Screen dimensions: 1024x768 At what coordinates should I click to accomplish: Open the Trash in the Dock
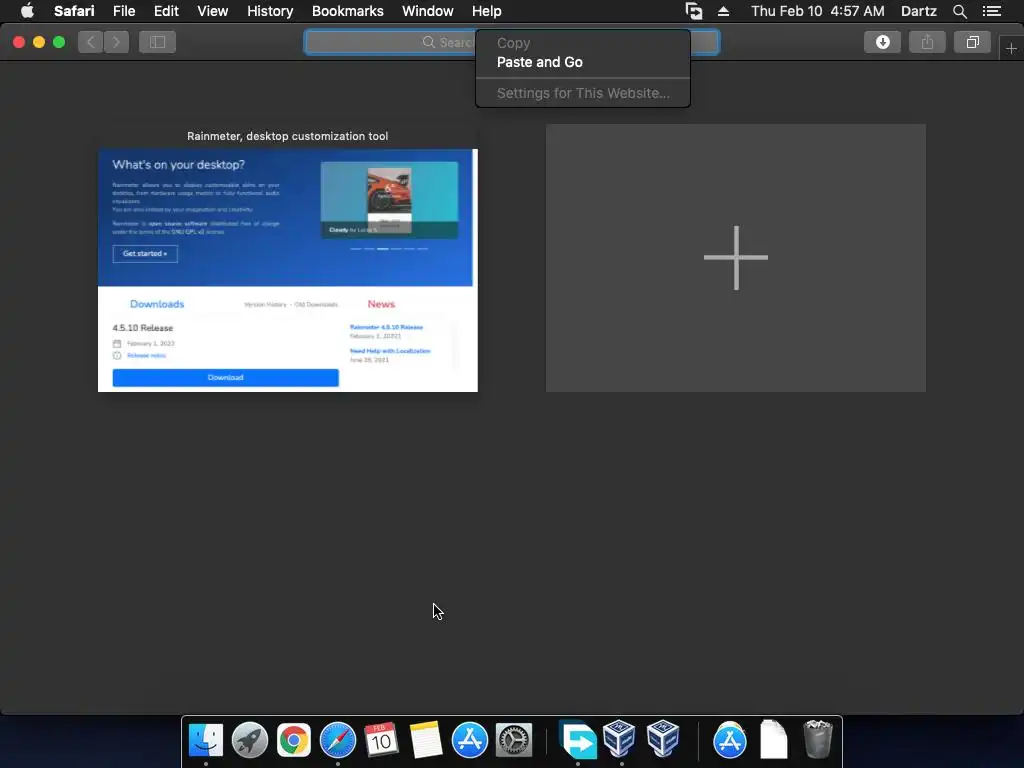coord(818,739)
